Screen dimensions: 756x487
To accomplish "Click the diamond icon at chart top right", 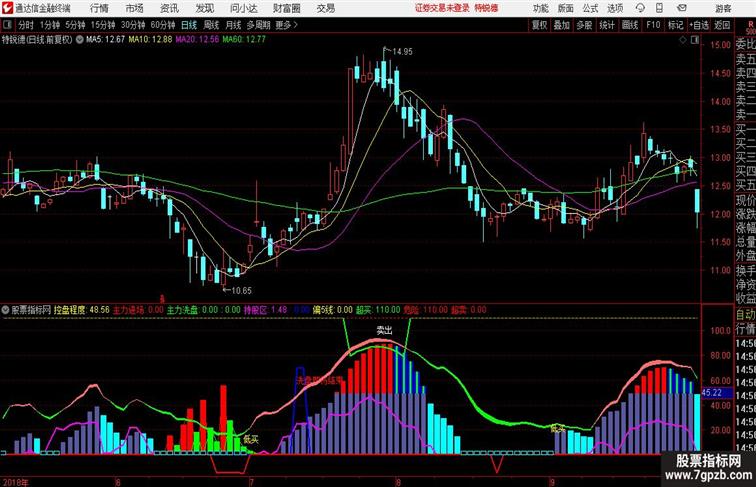I will [683, 41].
